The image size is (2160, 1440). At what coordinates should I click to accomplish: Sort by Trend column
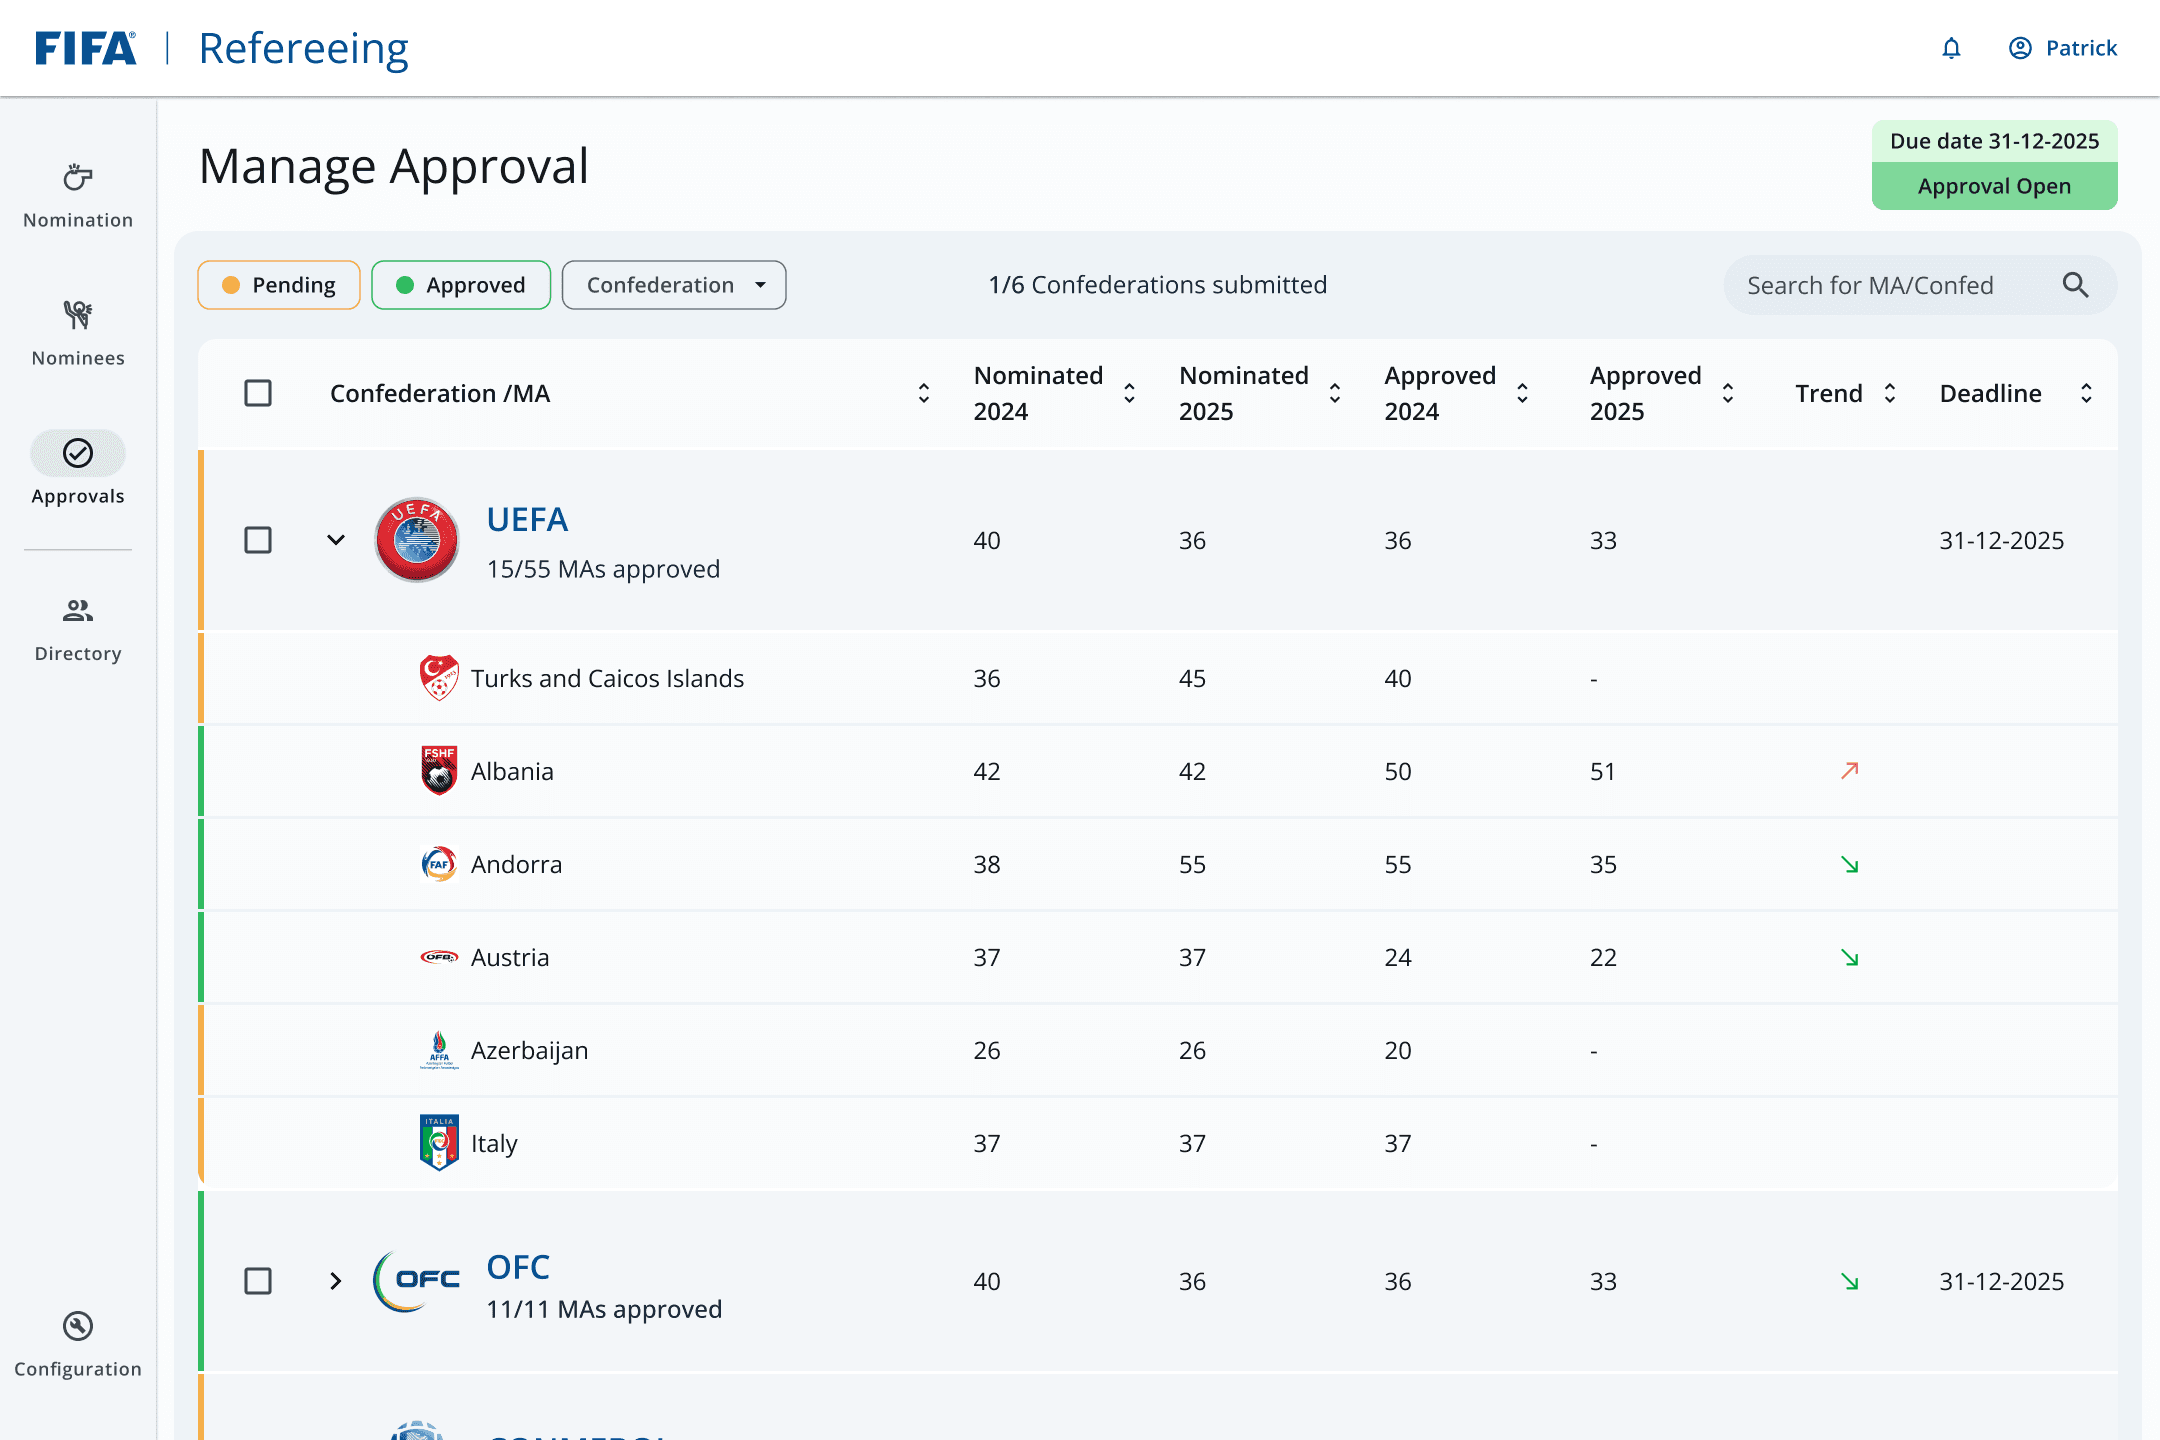tap(1890, 393)
